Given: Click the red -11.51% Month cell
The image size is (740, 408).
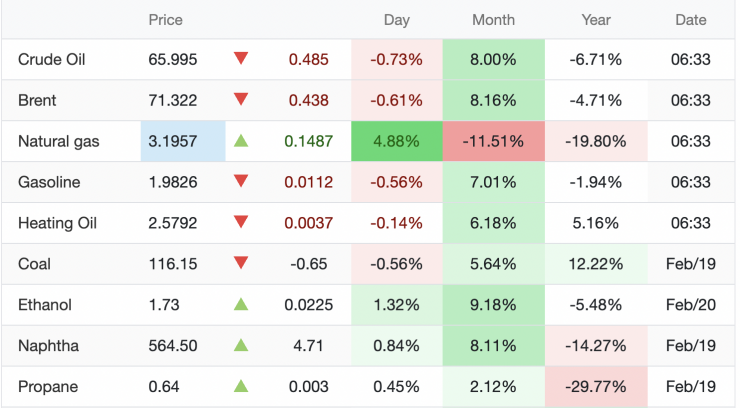Looking at the screenshot, I should tap(494, 141).
